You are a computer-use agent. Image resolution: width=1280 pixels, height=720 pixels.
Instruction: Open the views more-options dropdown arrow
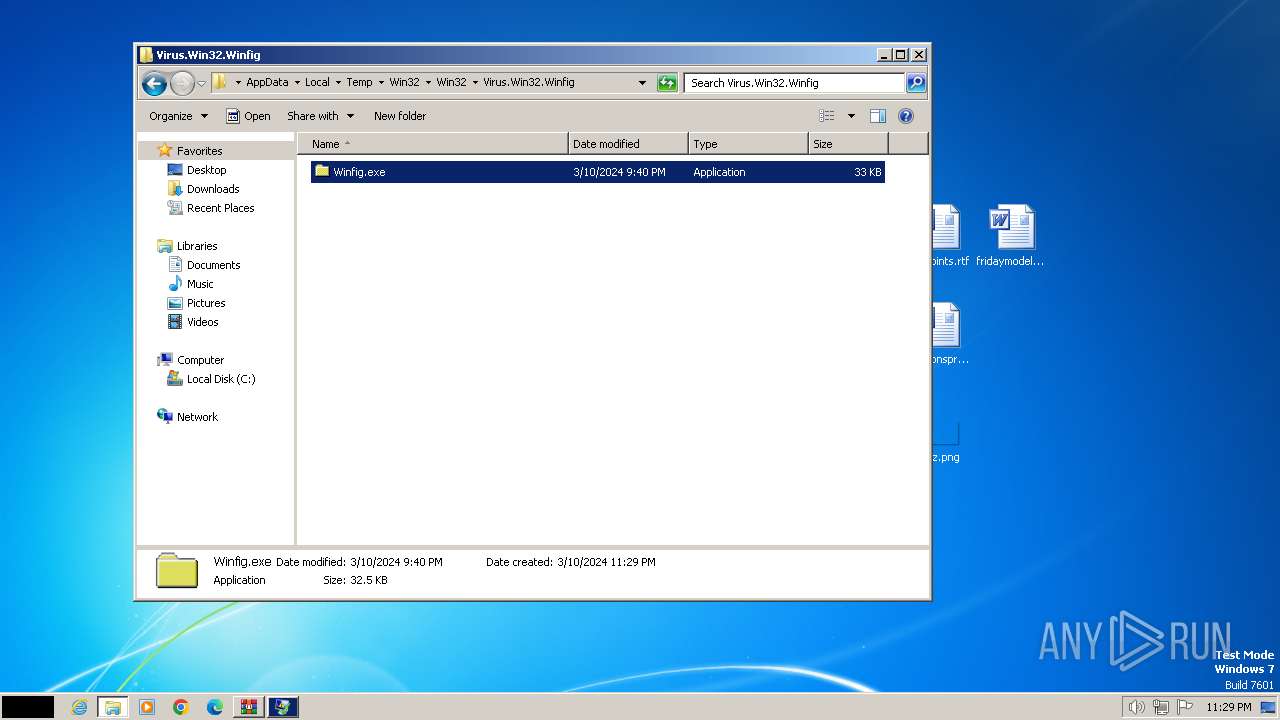(851, 116)
